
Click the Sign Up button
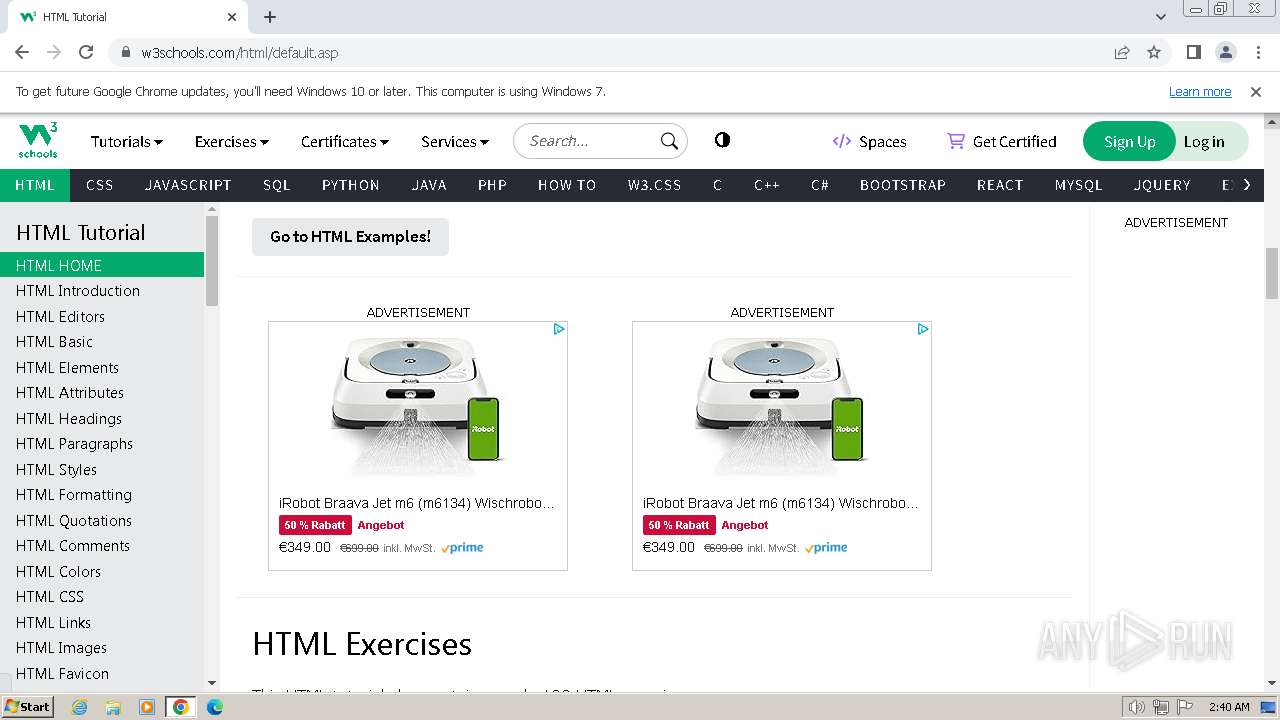pyautogui.click(x=1130, y=141)
